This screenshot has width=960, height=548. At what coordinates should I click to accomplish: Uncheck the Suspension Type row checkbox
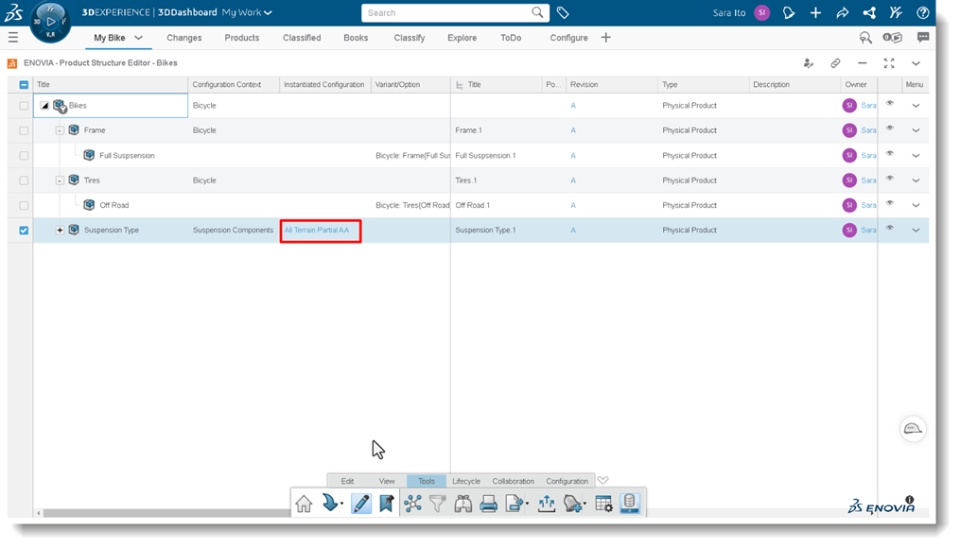click(24, 230)
